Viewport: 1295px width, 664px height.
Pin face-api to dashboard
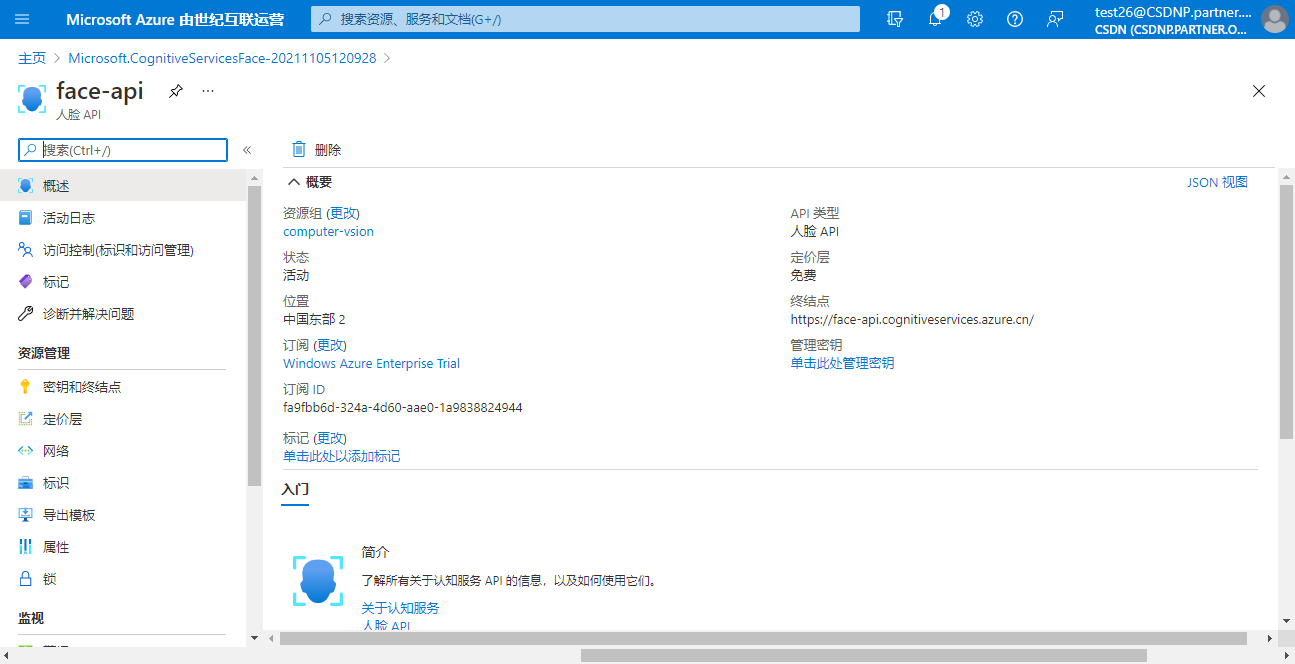176,91
